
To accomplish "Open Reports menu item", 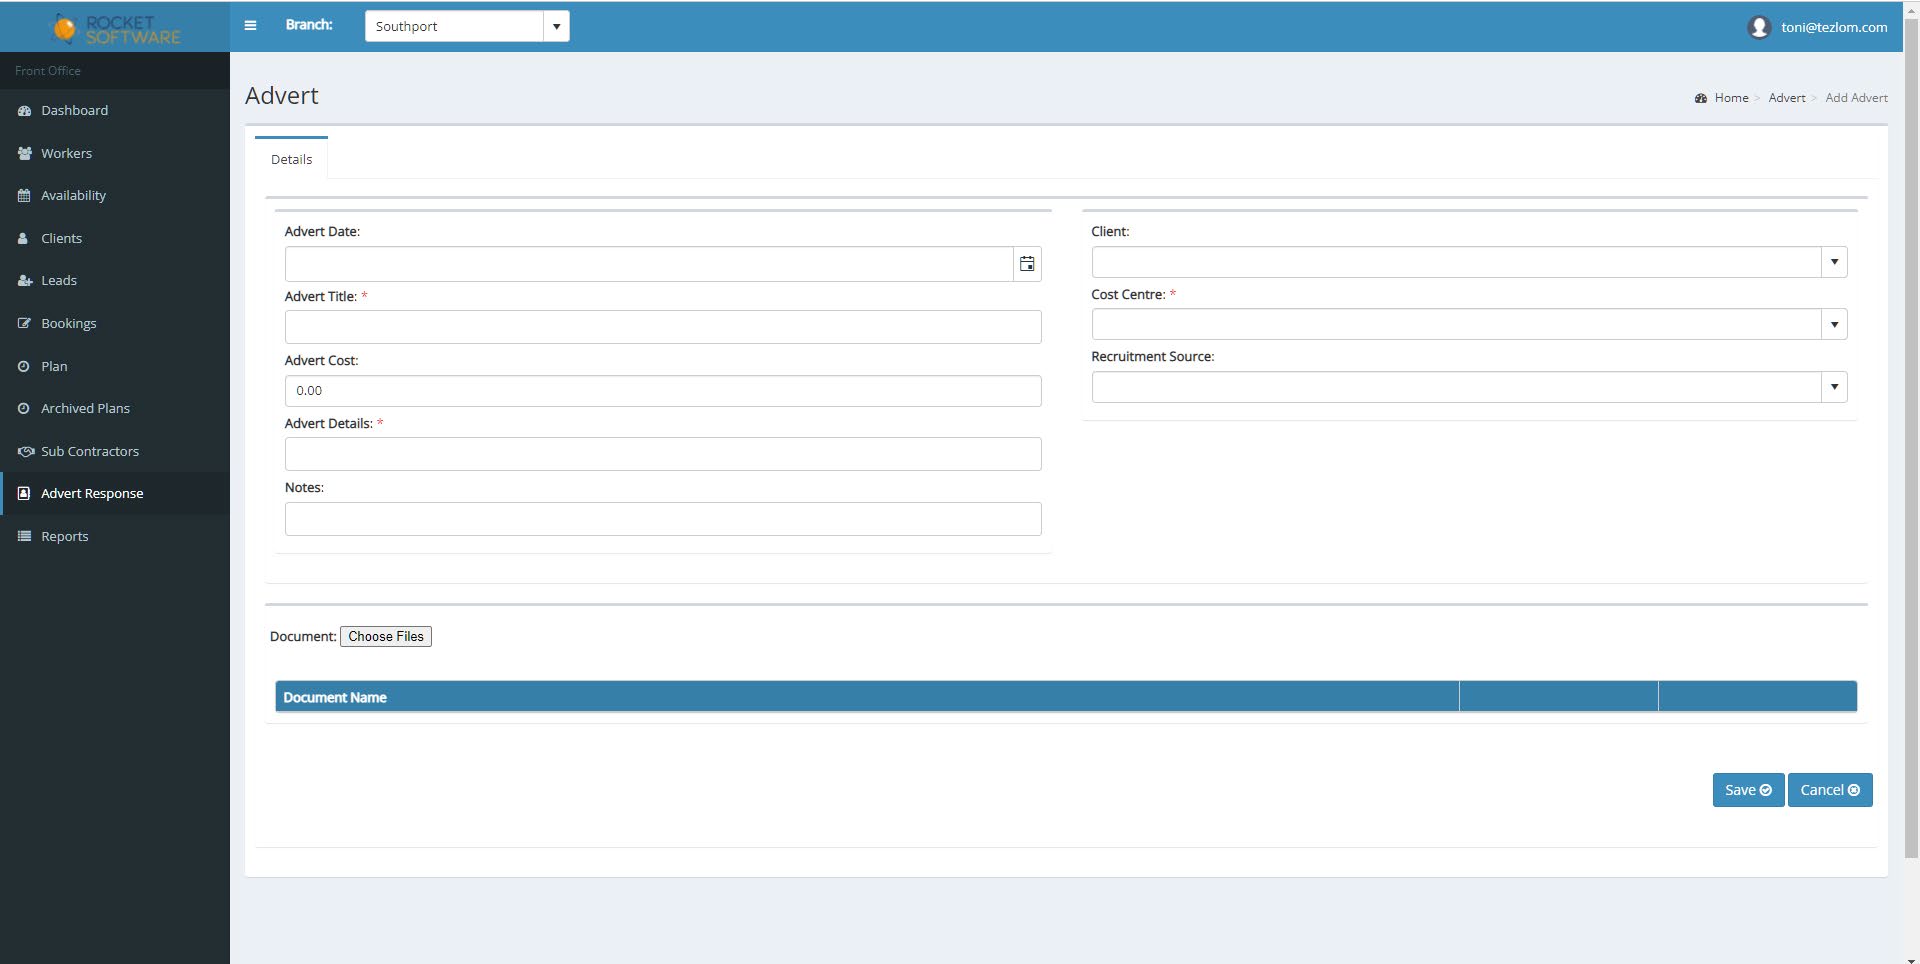I will point(64,537).
